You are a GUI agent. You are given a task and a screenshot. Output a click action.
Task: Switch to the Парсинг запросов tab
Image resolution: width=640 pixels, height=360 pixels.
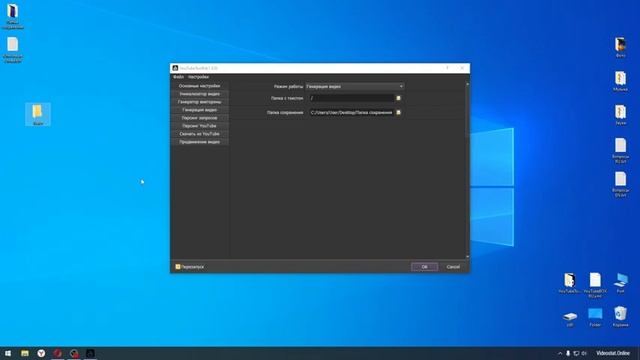tap(200, 118)
